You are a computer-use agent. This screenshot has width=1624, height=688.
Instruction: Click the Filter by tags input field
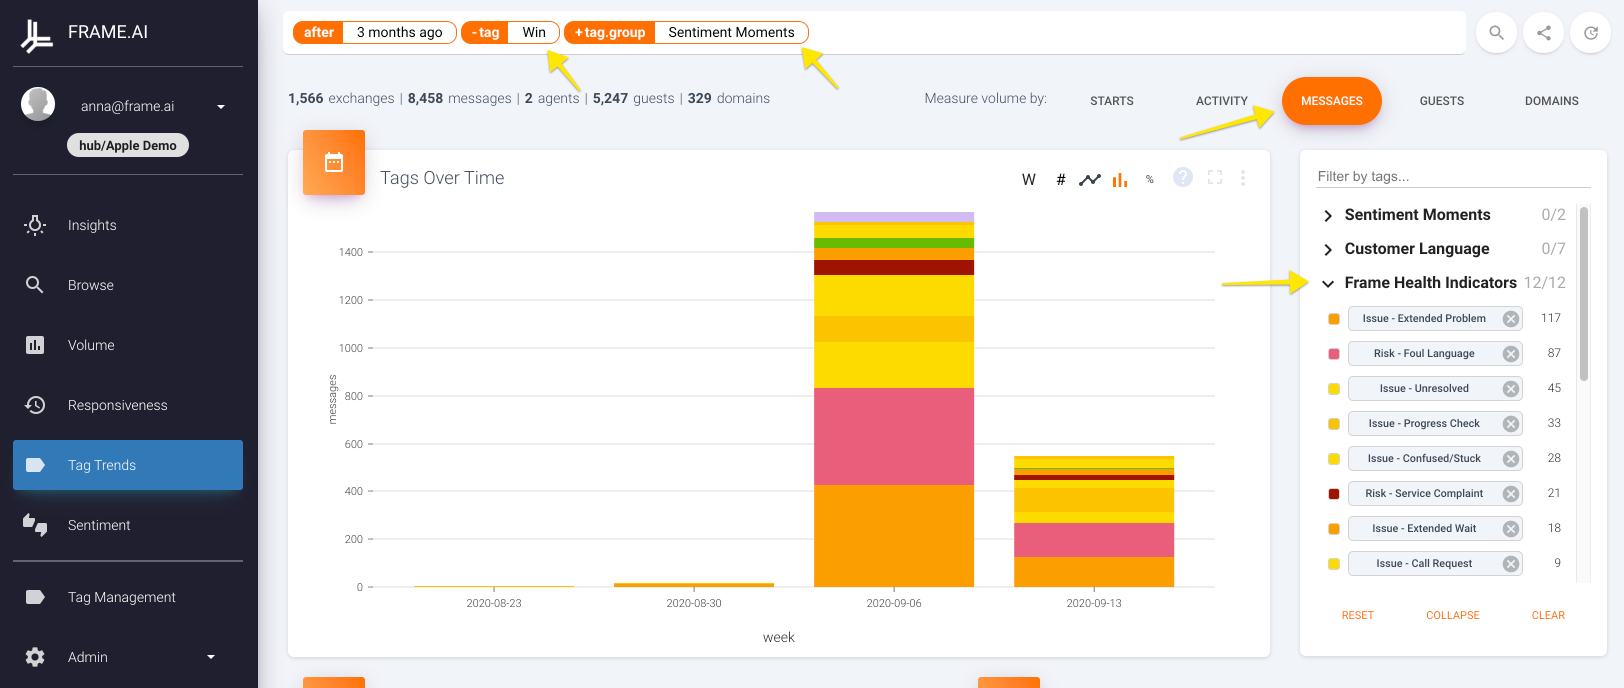click(x=1453, y=176)
